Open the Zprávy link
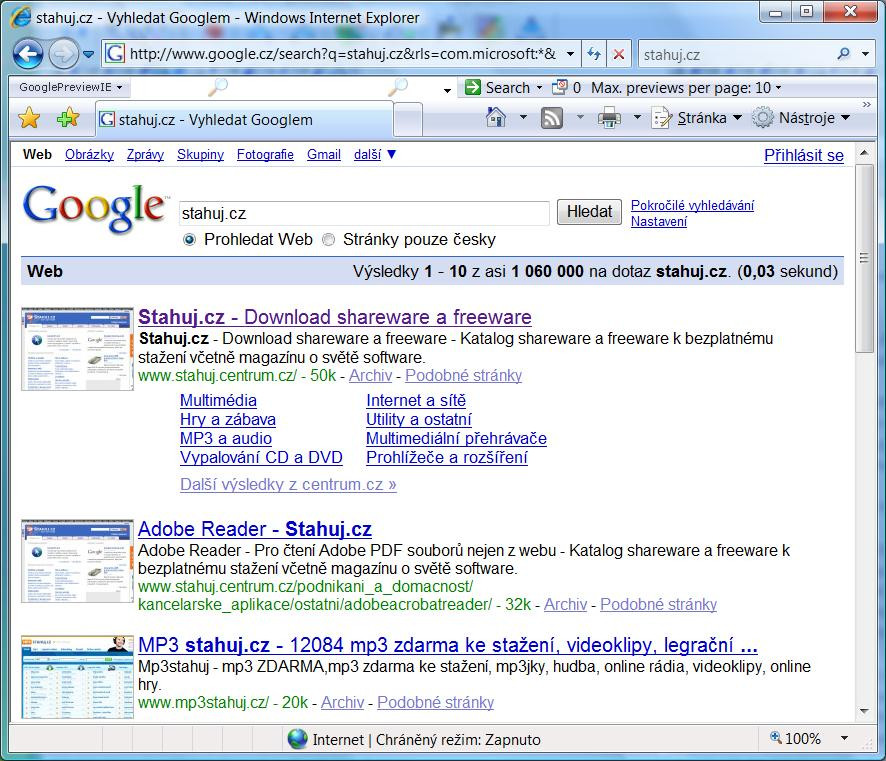Image resolution: width=886 pixels, height=761 pixels. tap(145, 154)
